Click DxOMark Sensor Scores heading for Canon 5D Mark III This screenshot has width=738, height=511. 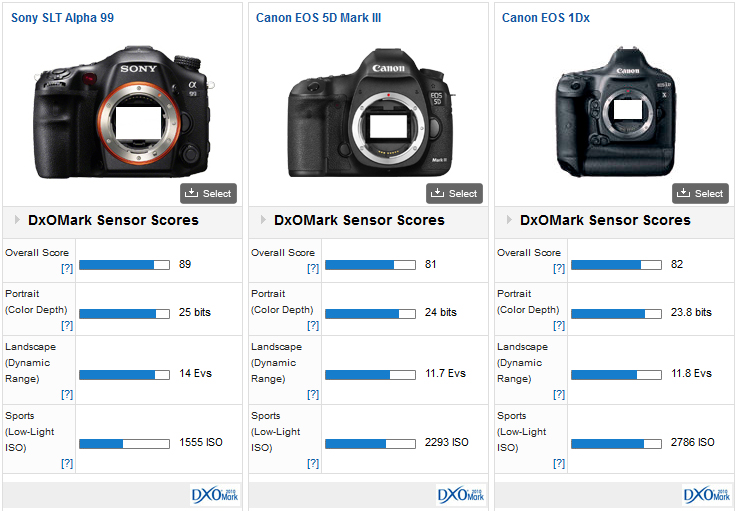[360, 220]
